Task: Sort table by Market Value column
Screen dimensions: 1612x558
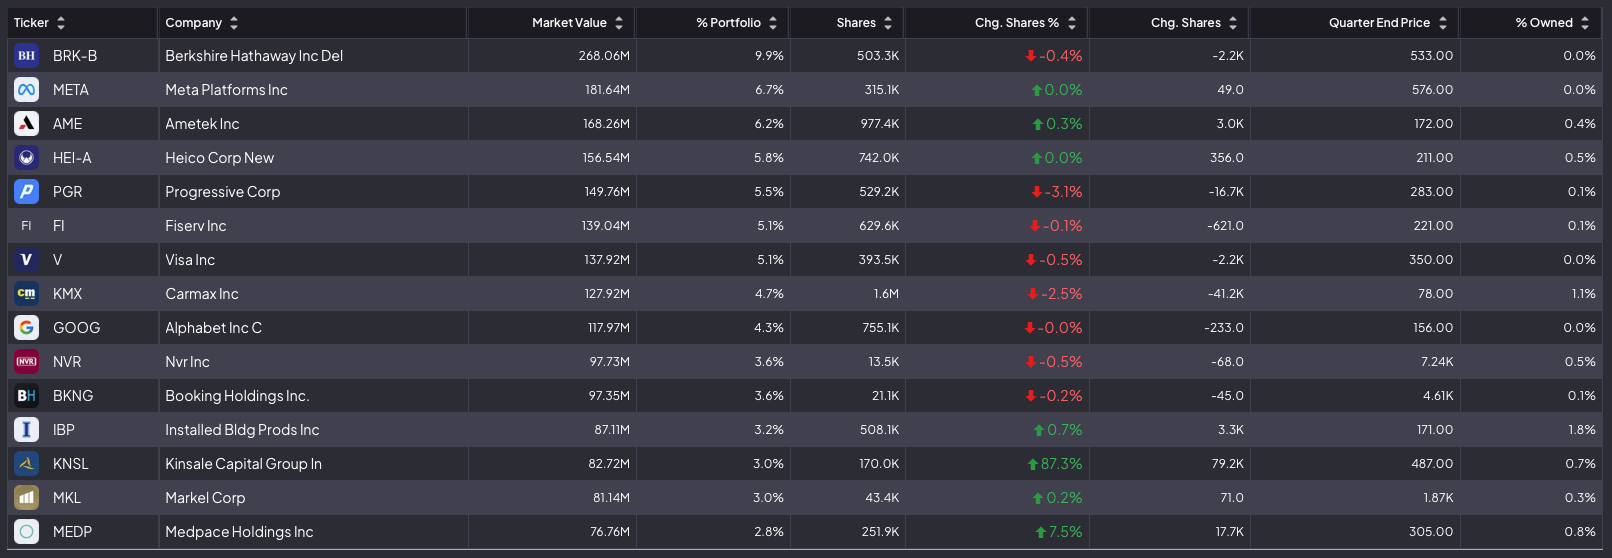Action: coord(578,23)
